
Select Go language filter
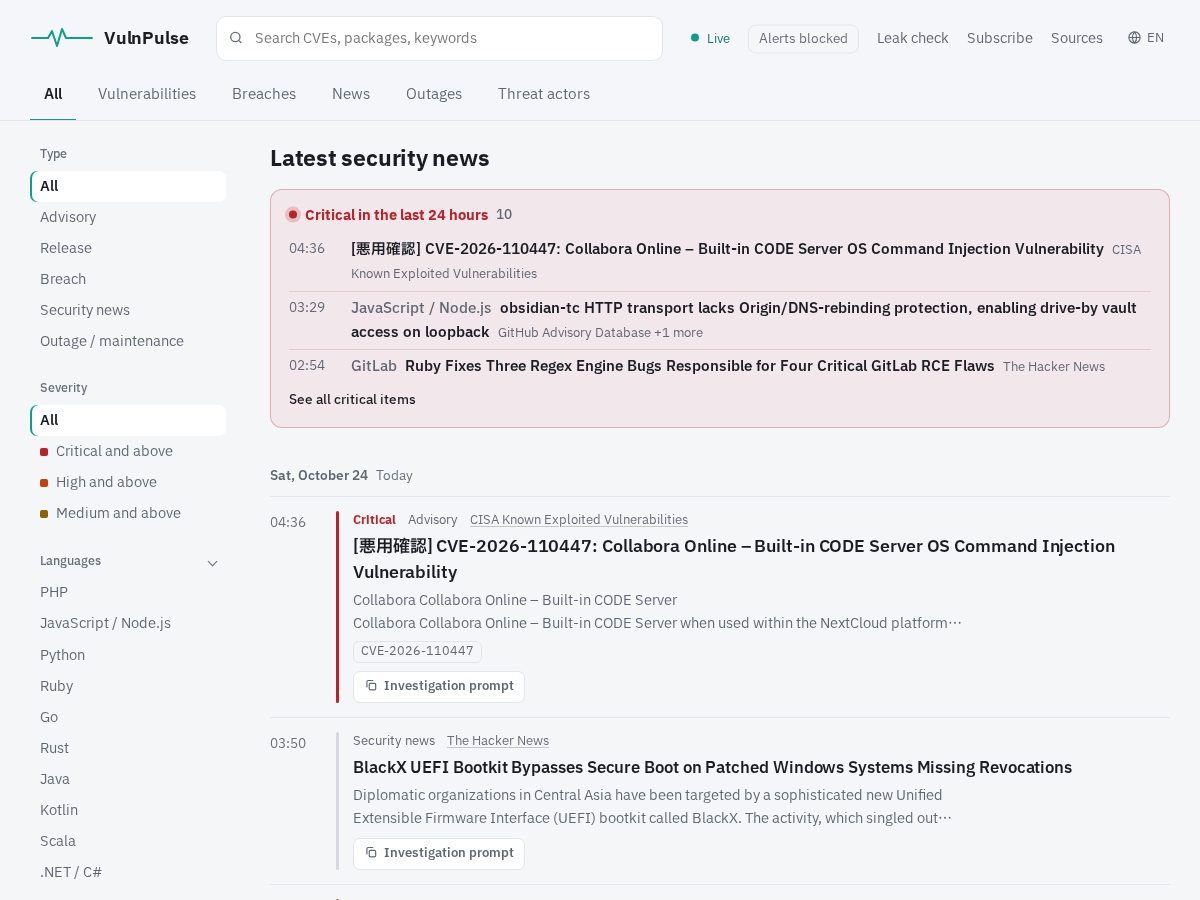pyautogui.click(x=128, y=717)
